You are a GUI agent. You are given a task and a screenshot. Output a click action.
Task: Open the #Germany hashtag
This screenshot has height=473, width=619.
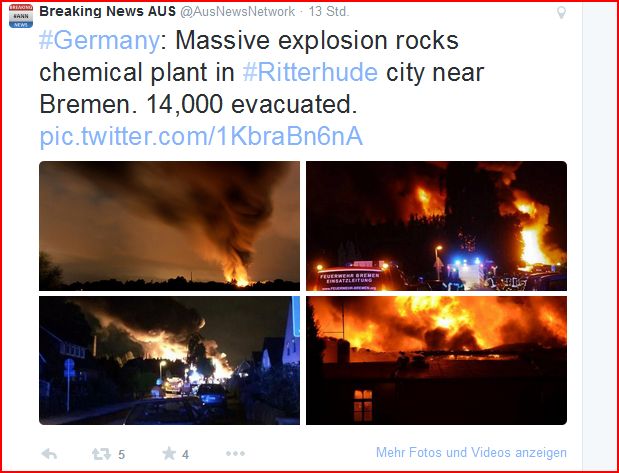[x=99, y=41]
